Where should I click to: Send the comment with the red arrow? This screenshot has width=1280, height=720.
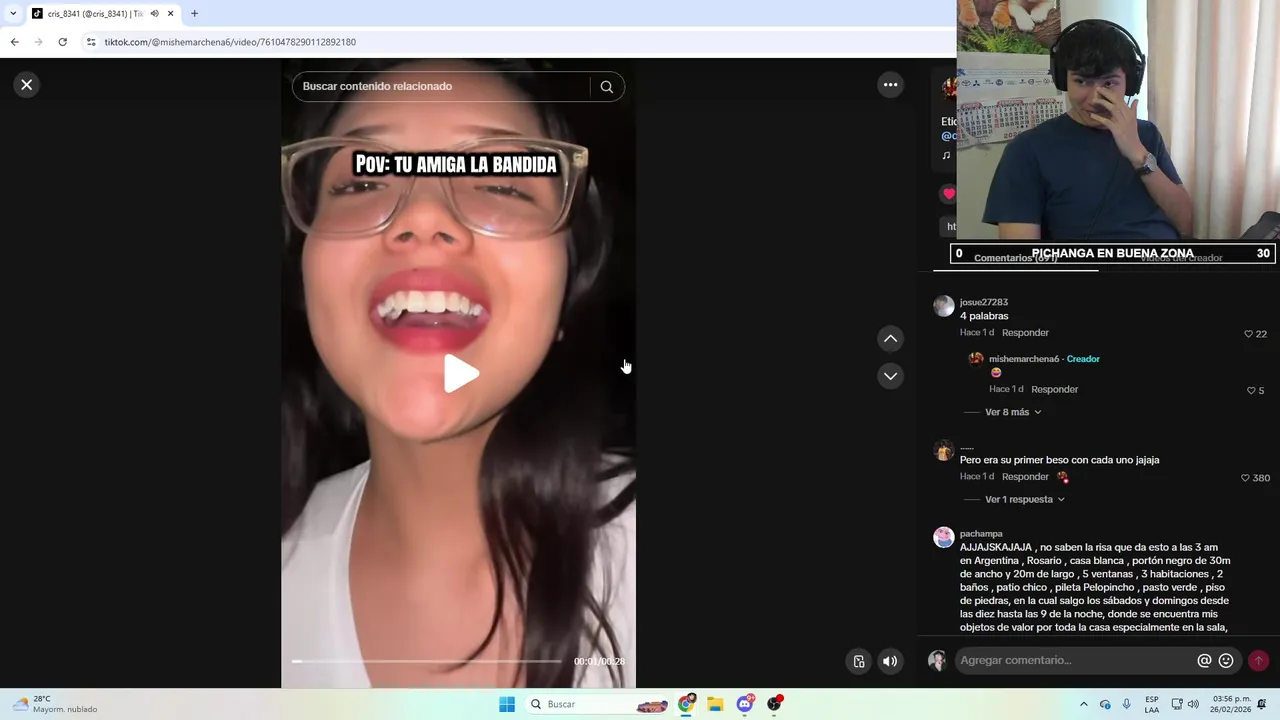(1258, 661)
